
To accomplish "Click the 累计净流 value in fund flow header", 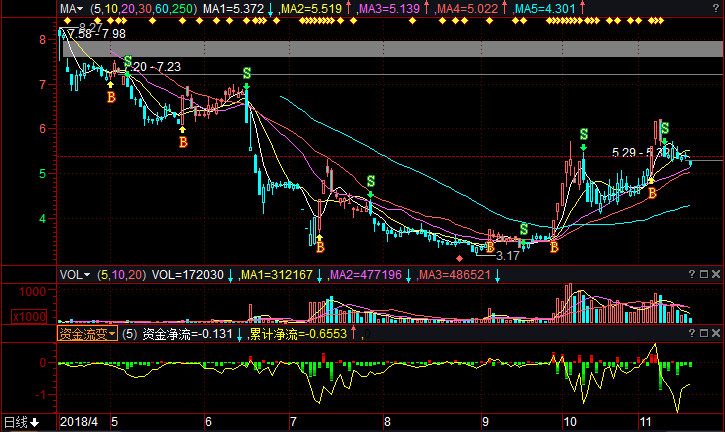I will (x=299, y=334).
